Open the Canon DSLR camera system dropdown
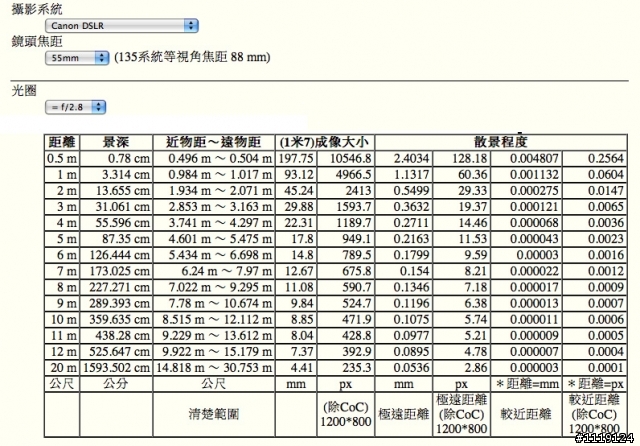The height and width of the screenshot is (446, 640). click(x=122, y=25)
